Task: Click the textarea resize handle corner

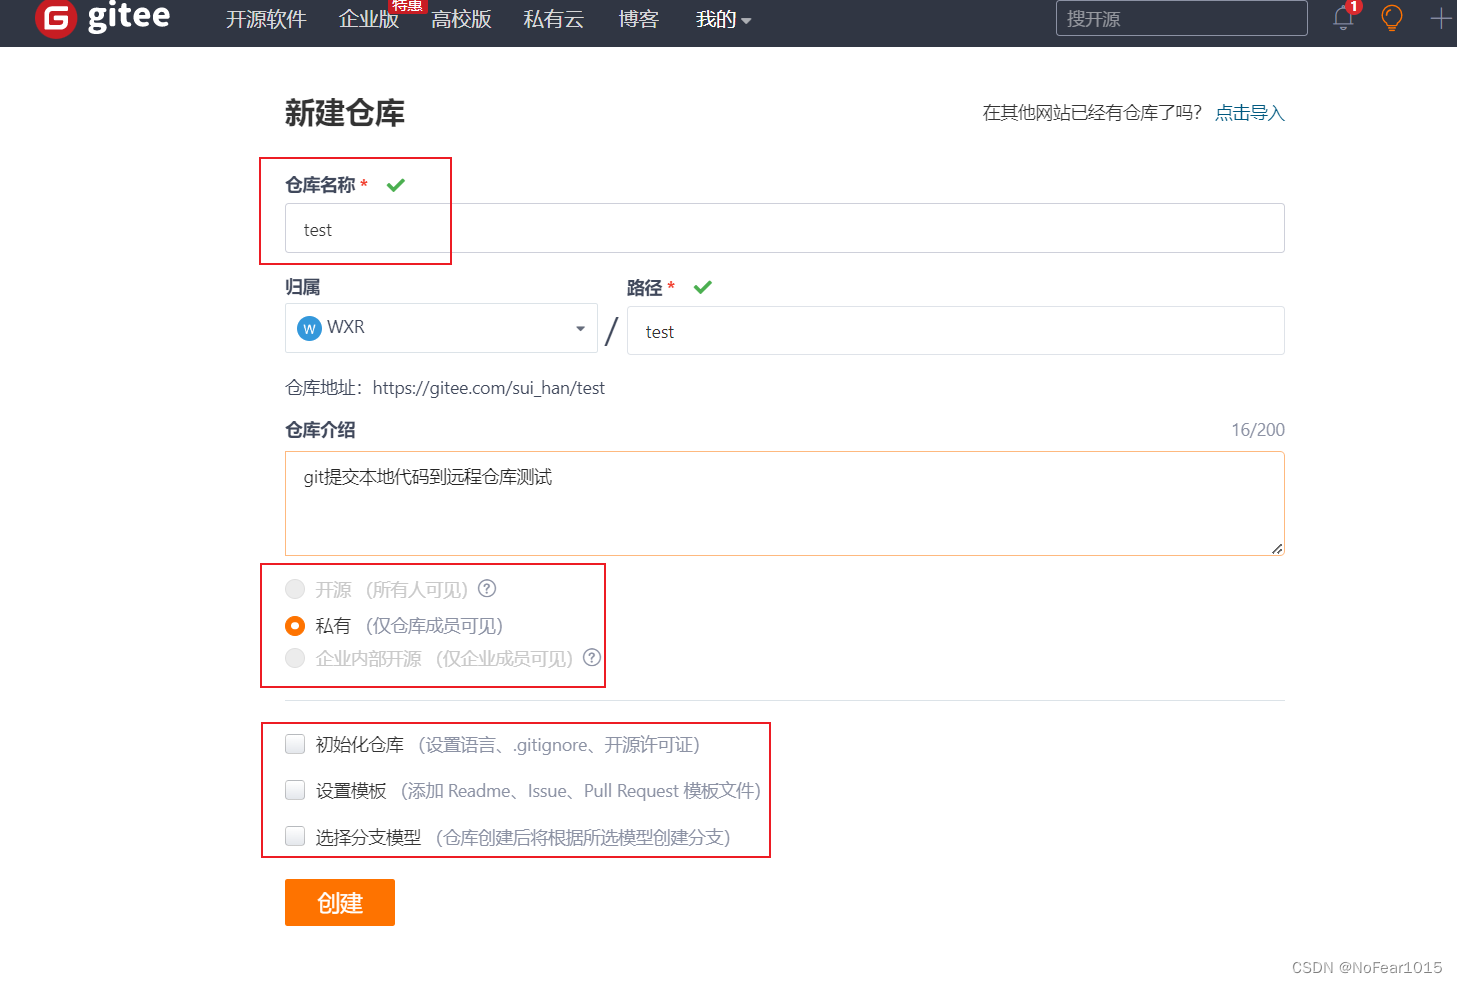Action: [x=1277, y=548]
